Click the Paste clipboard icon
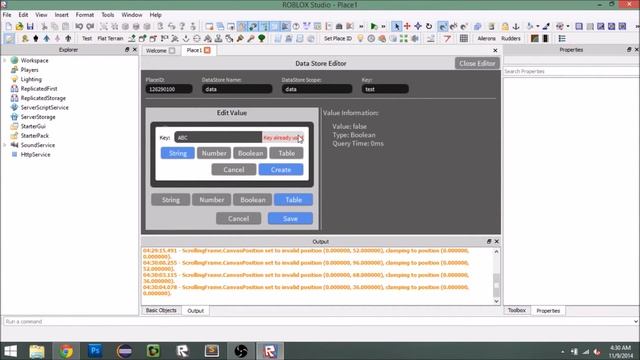This screenshot has height=360, width=640. pyautogui.click(x=65, y=27)
